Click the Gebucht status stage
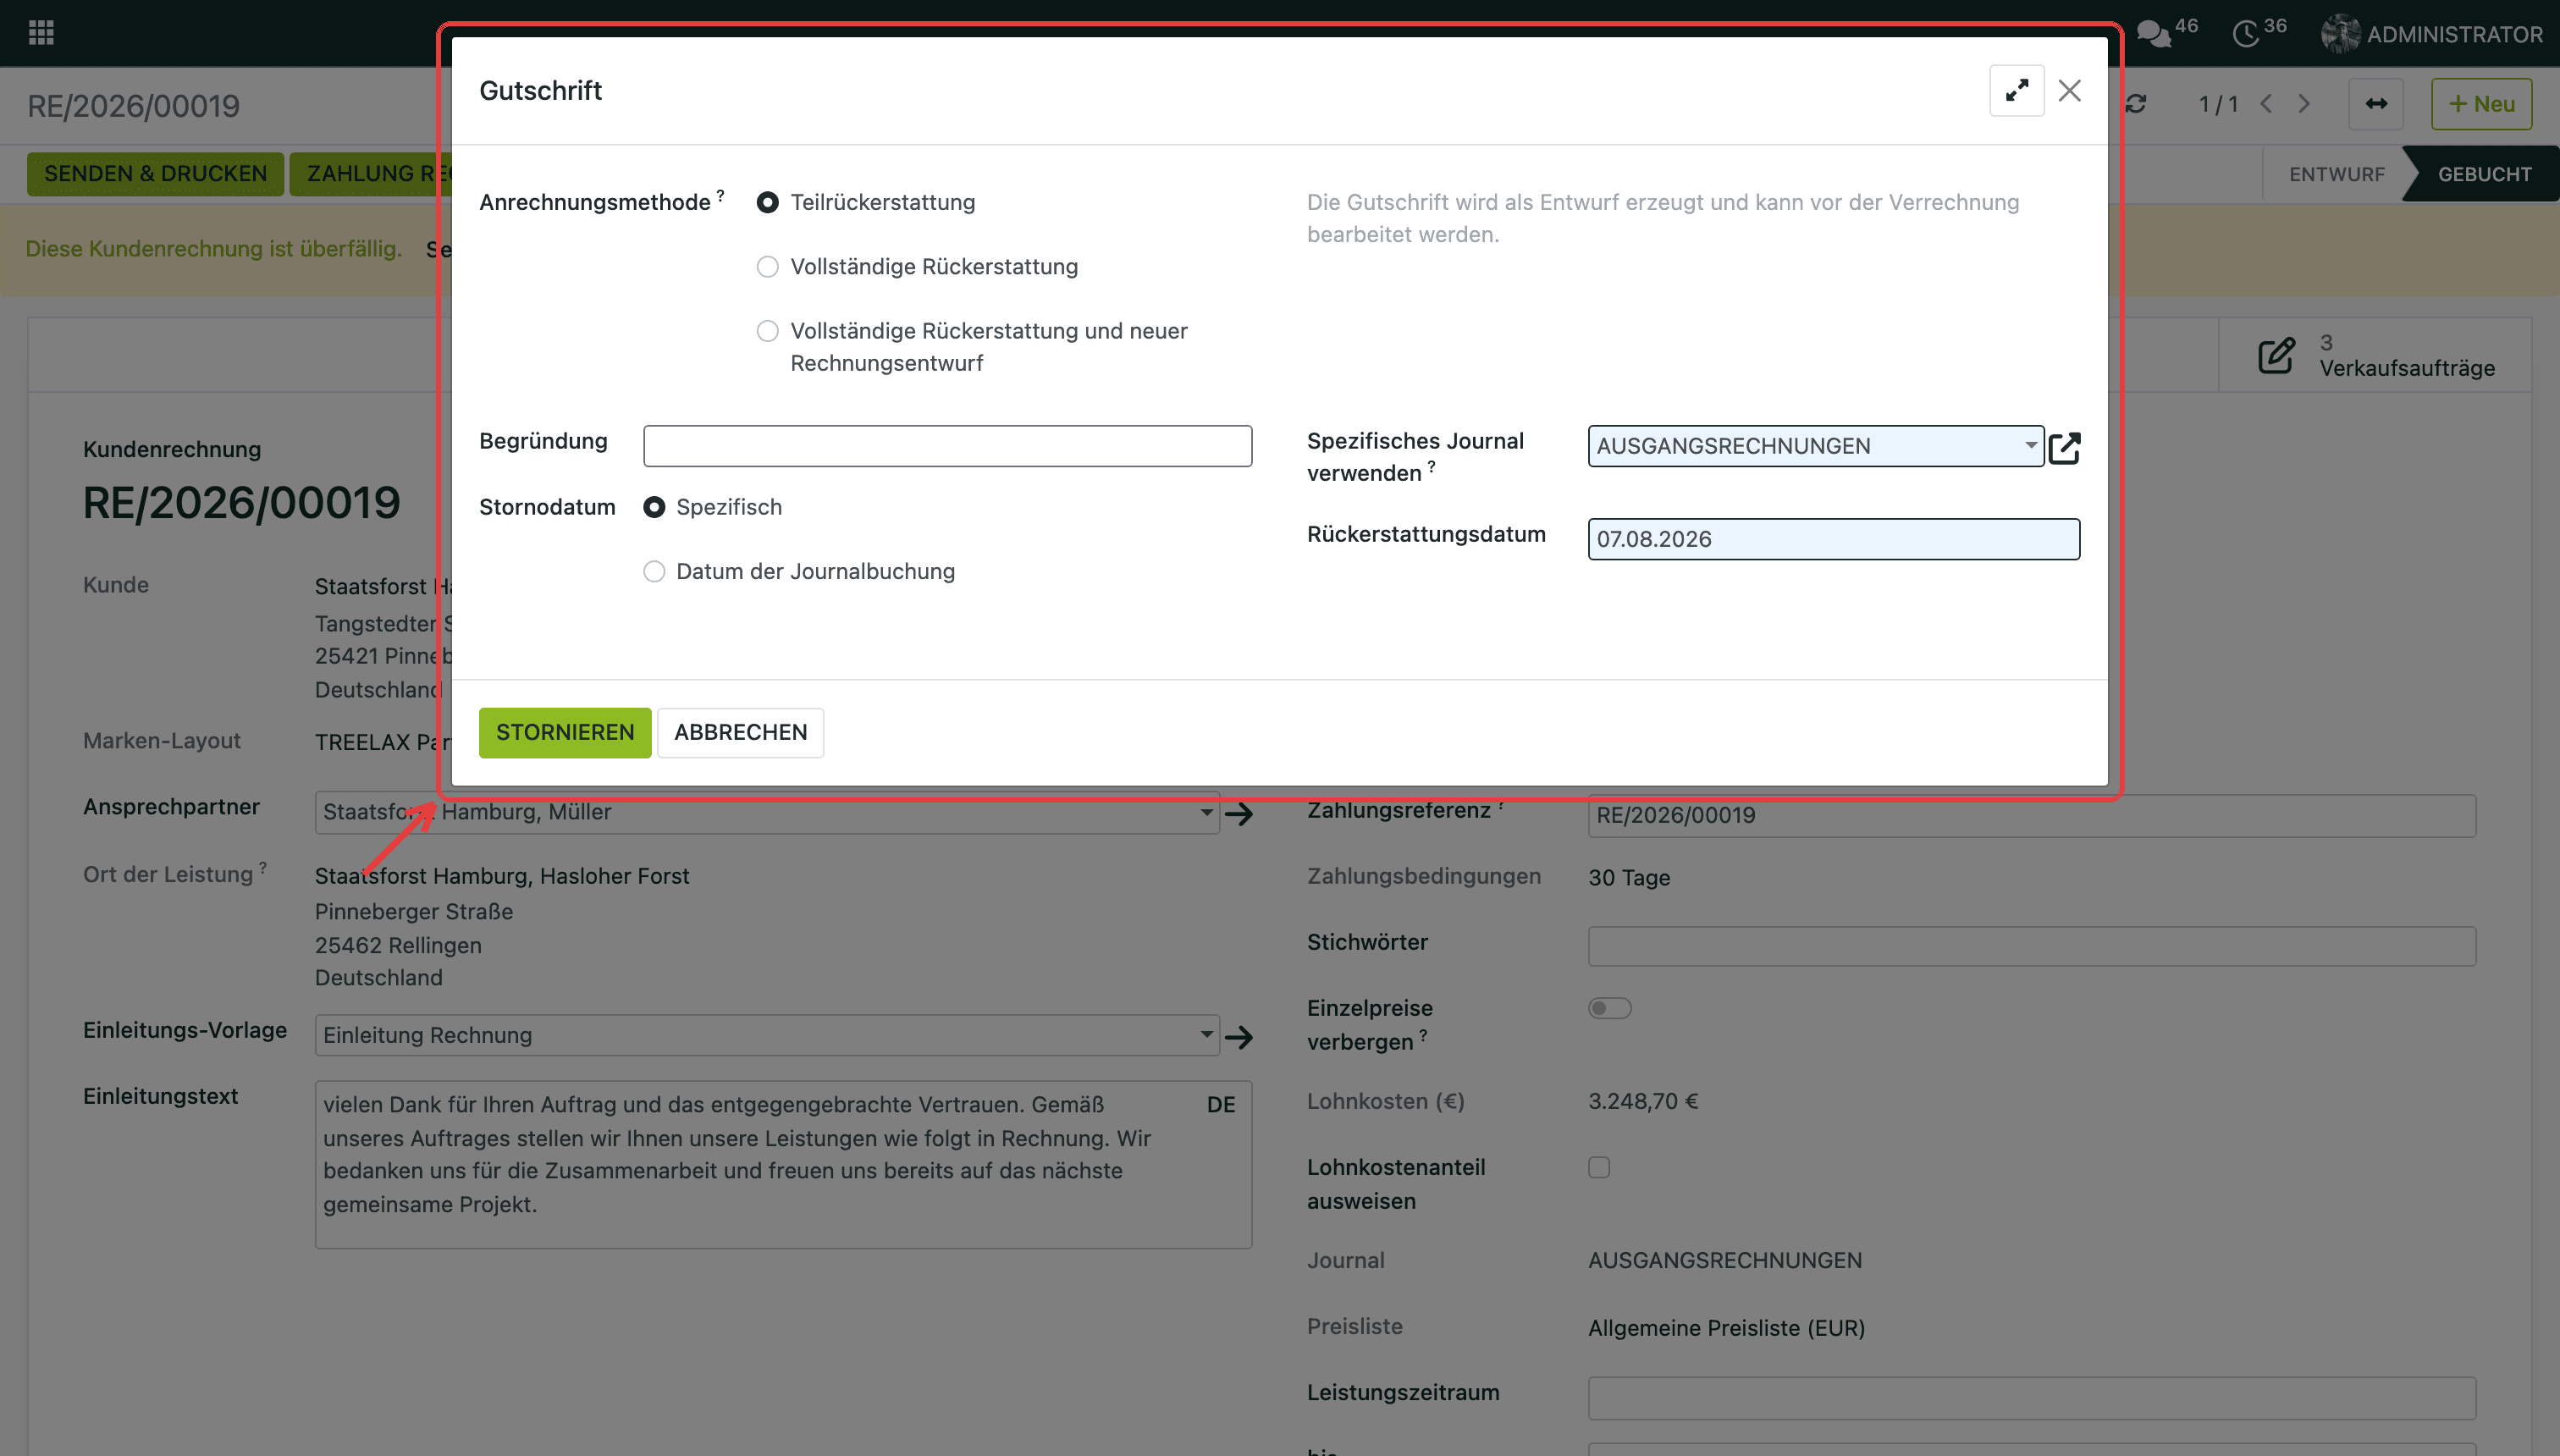Image resolution: width=2560 pixels, height=1456 pixels. tap(2484, 174)
